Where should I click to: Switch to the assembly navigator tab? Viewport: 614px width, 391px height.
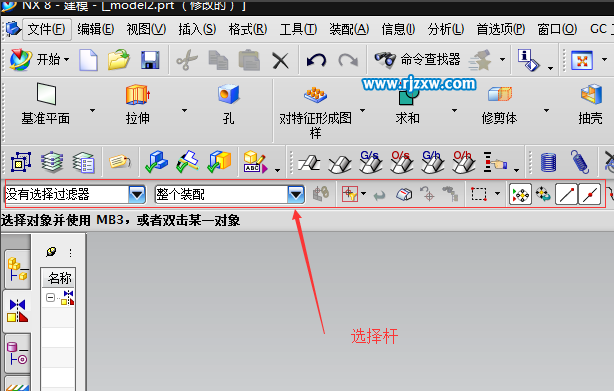(x=18, y=270)
